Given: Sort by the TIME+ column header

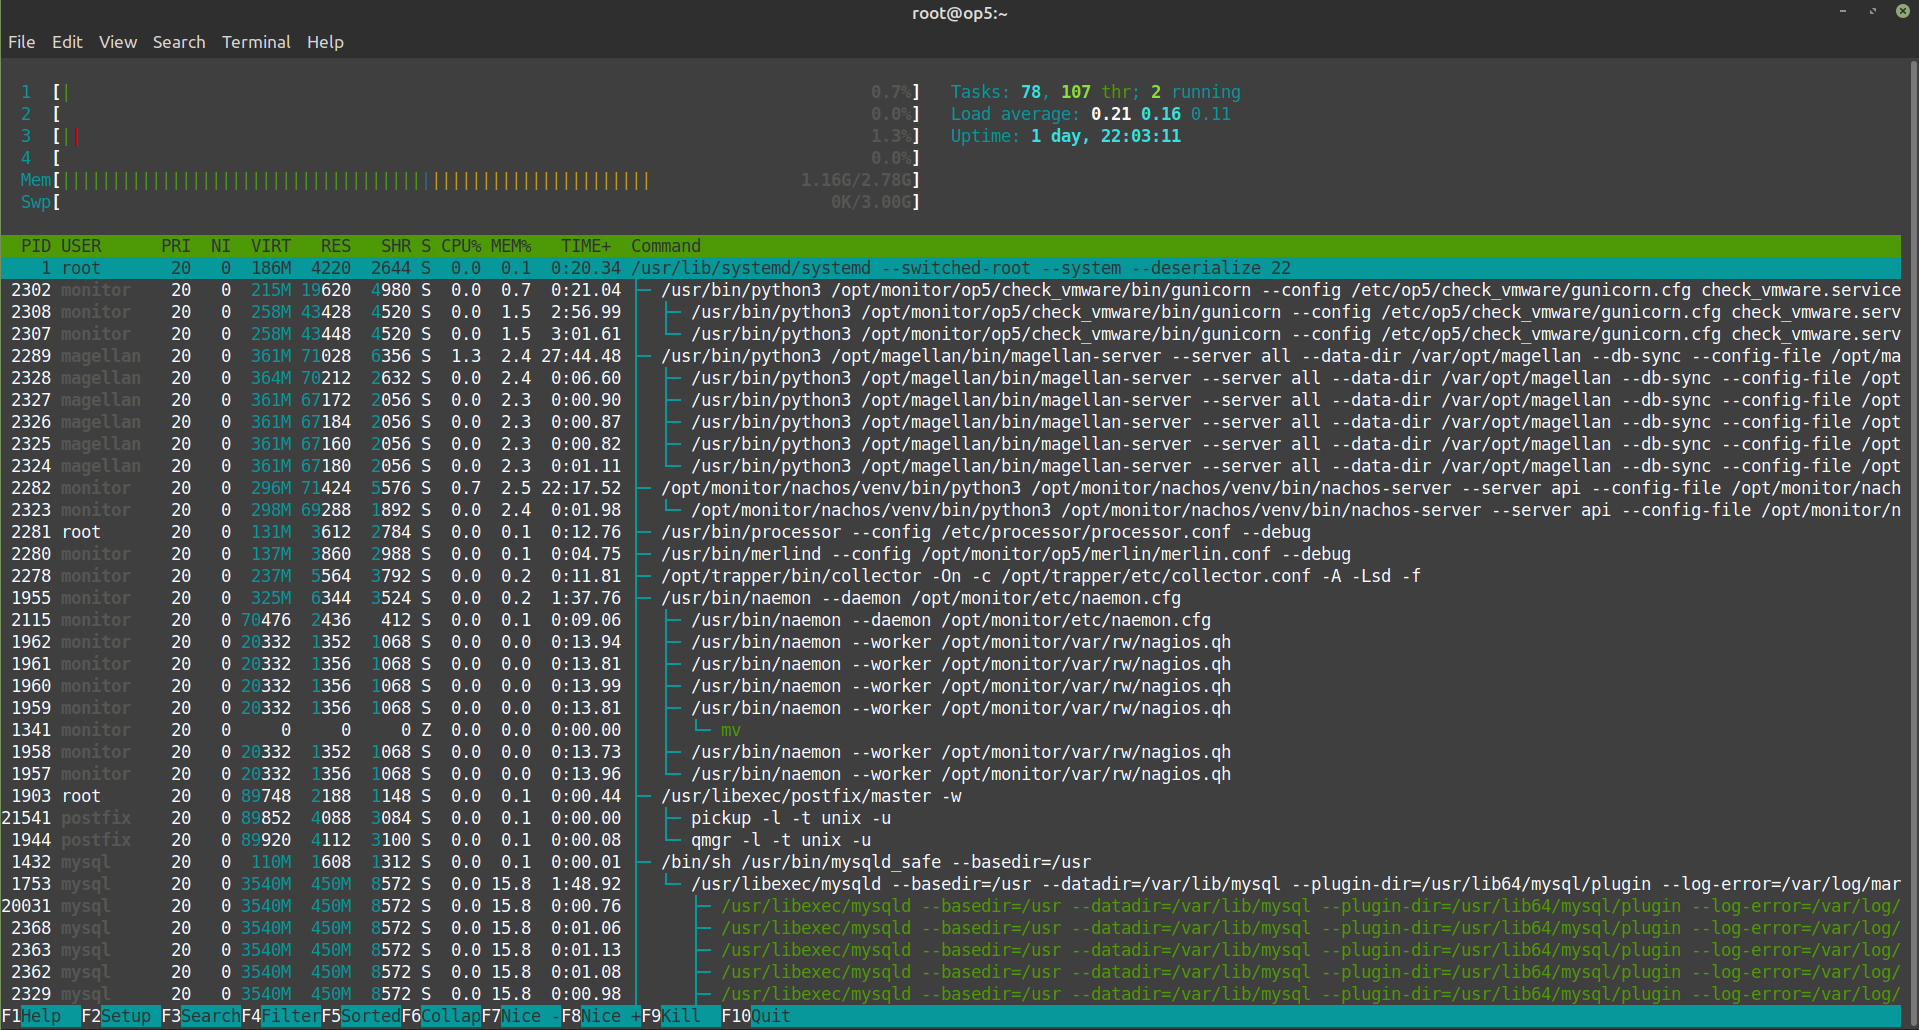Looking at the screenshot, I should (586, 246).
